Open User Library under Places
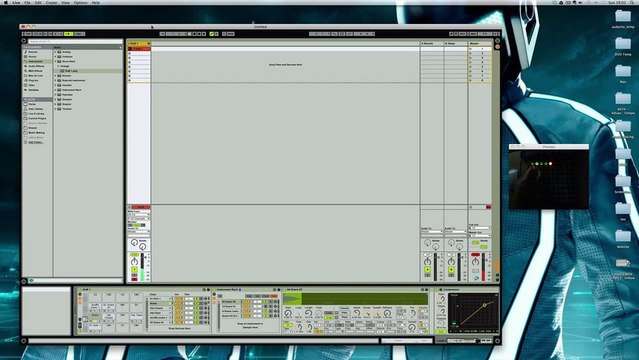Image resolution: width=639 pixels, height=360 pixels. coord(35,109)
